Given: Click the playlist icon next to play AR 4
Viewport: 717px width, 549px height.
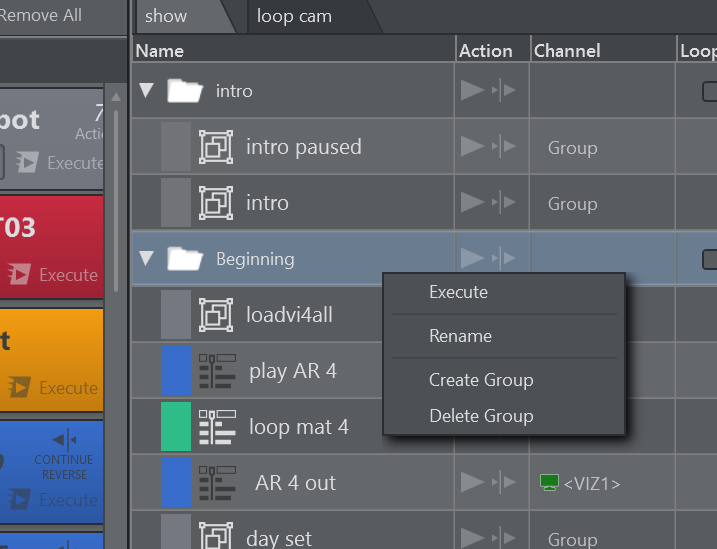Looking at the screenshot, I should pos(217,371).
